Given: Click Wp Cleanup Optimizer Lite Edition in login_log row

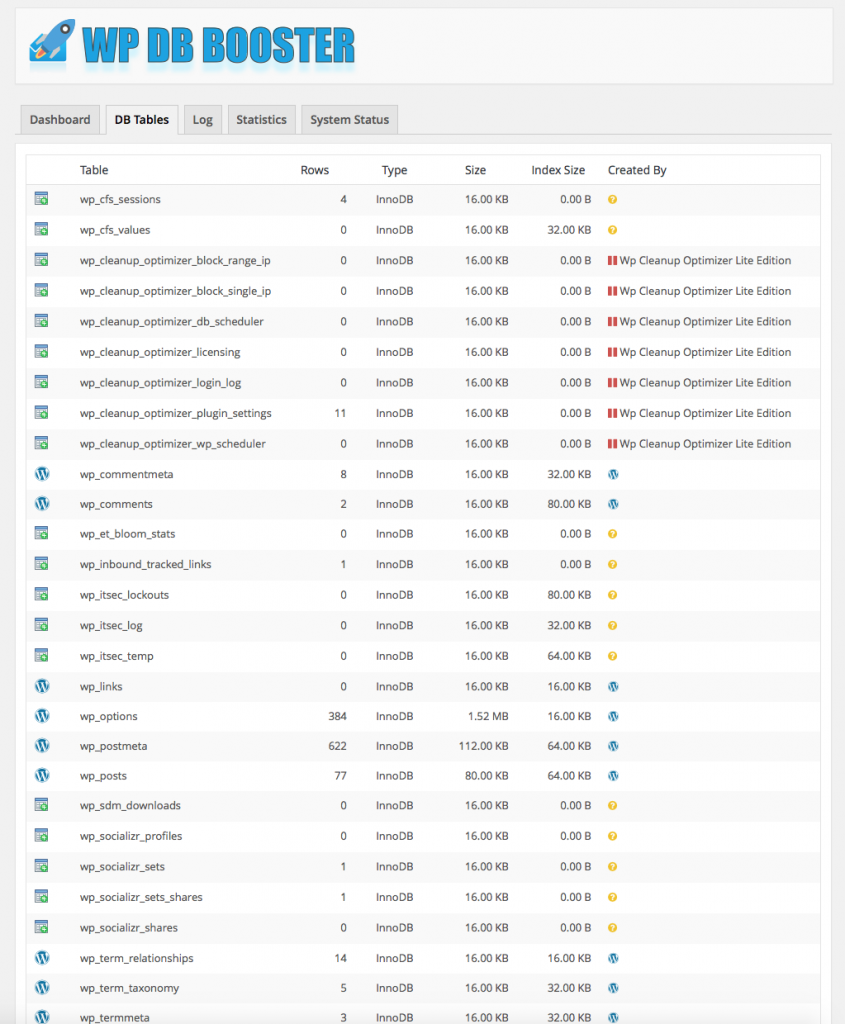Looking at the screenshot, I should coord(705,383).
